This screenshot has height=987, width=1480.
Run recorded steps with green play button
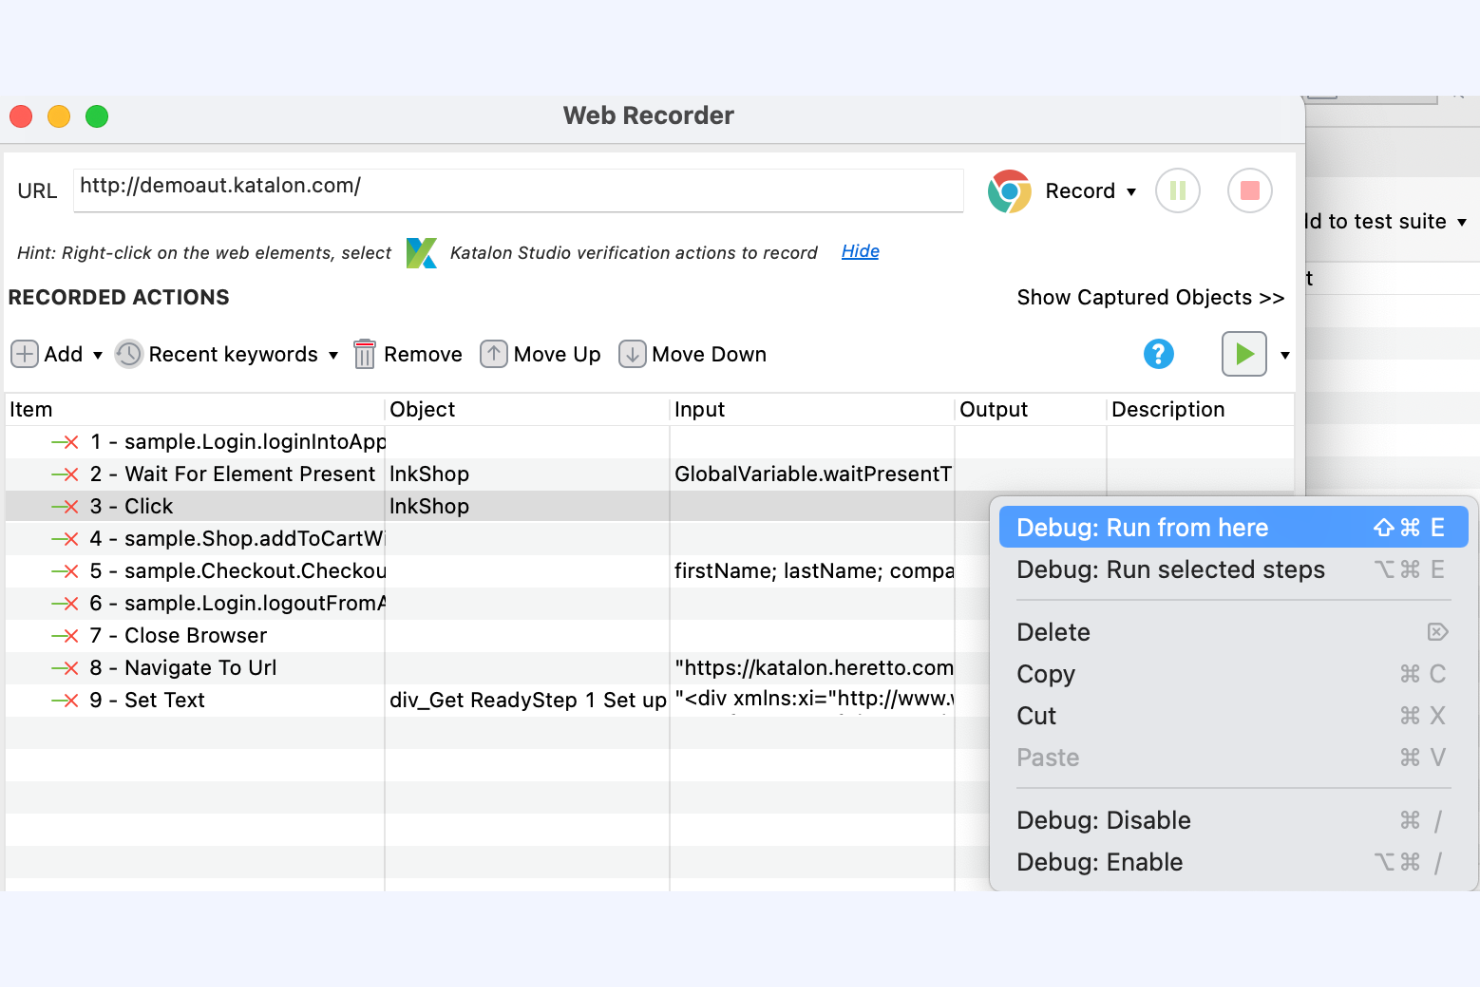pyautogui.click(x=1243, y=354)
